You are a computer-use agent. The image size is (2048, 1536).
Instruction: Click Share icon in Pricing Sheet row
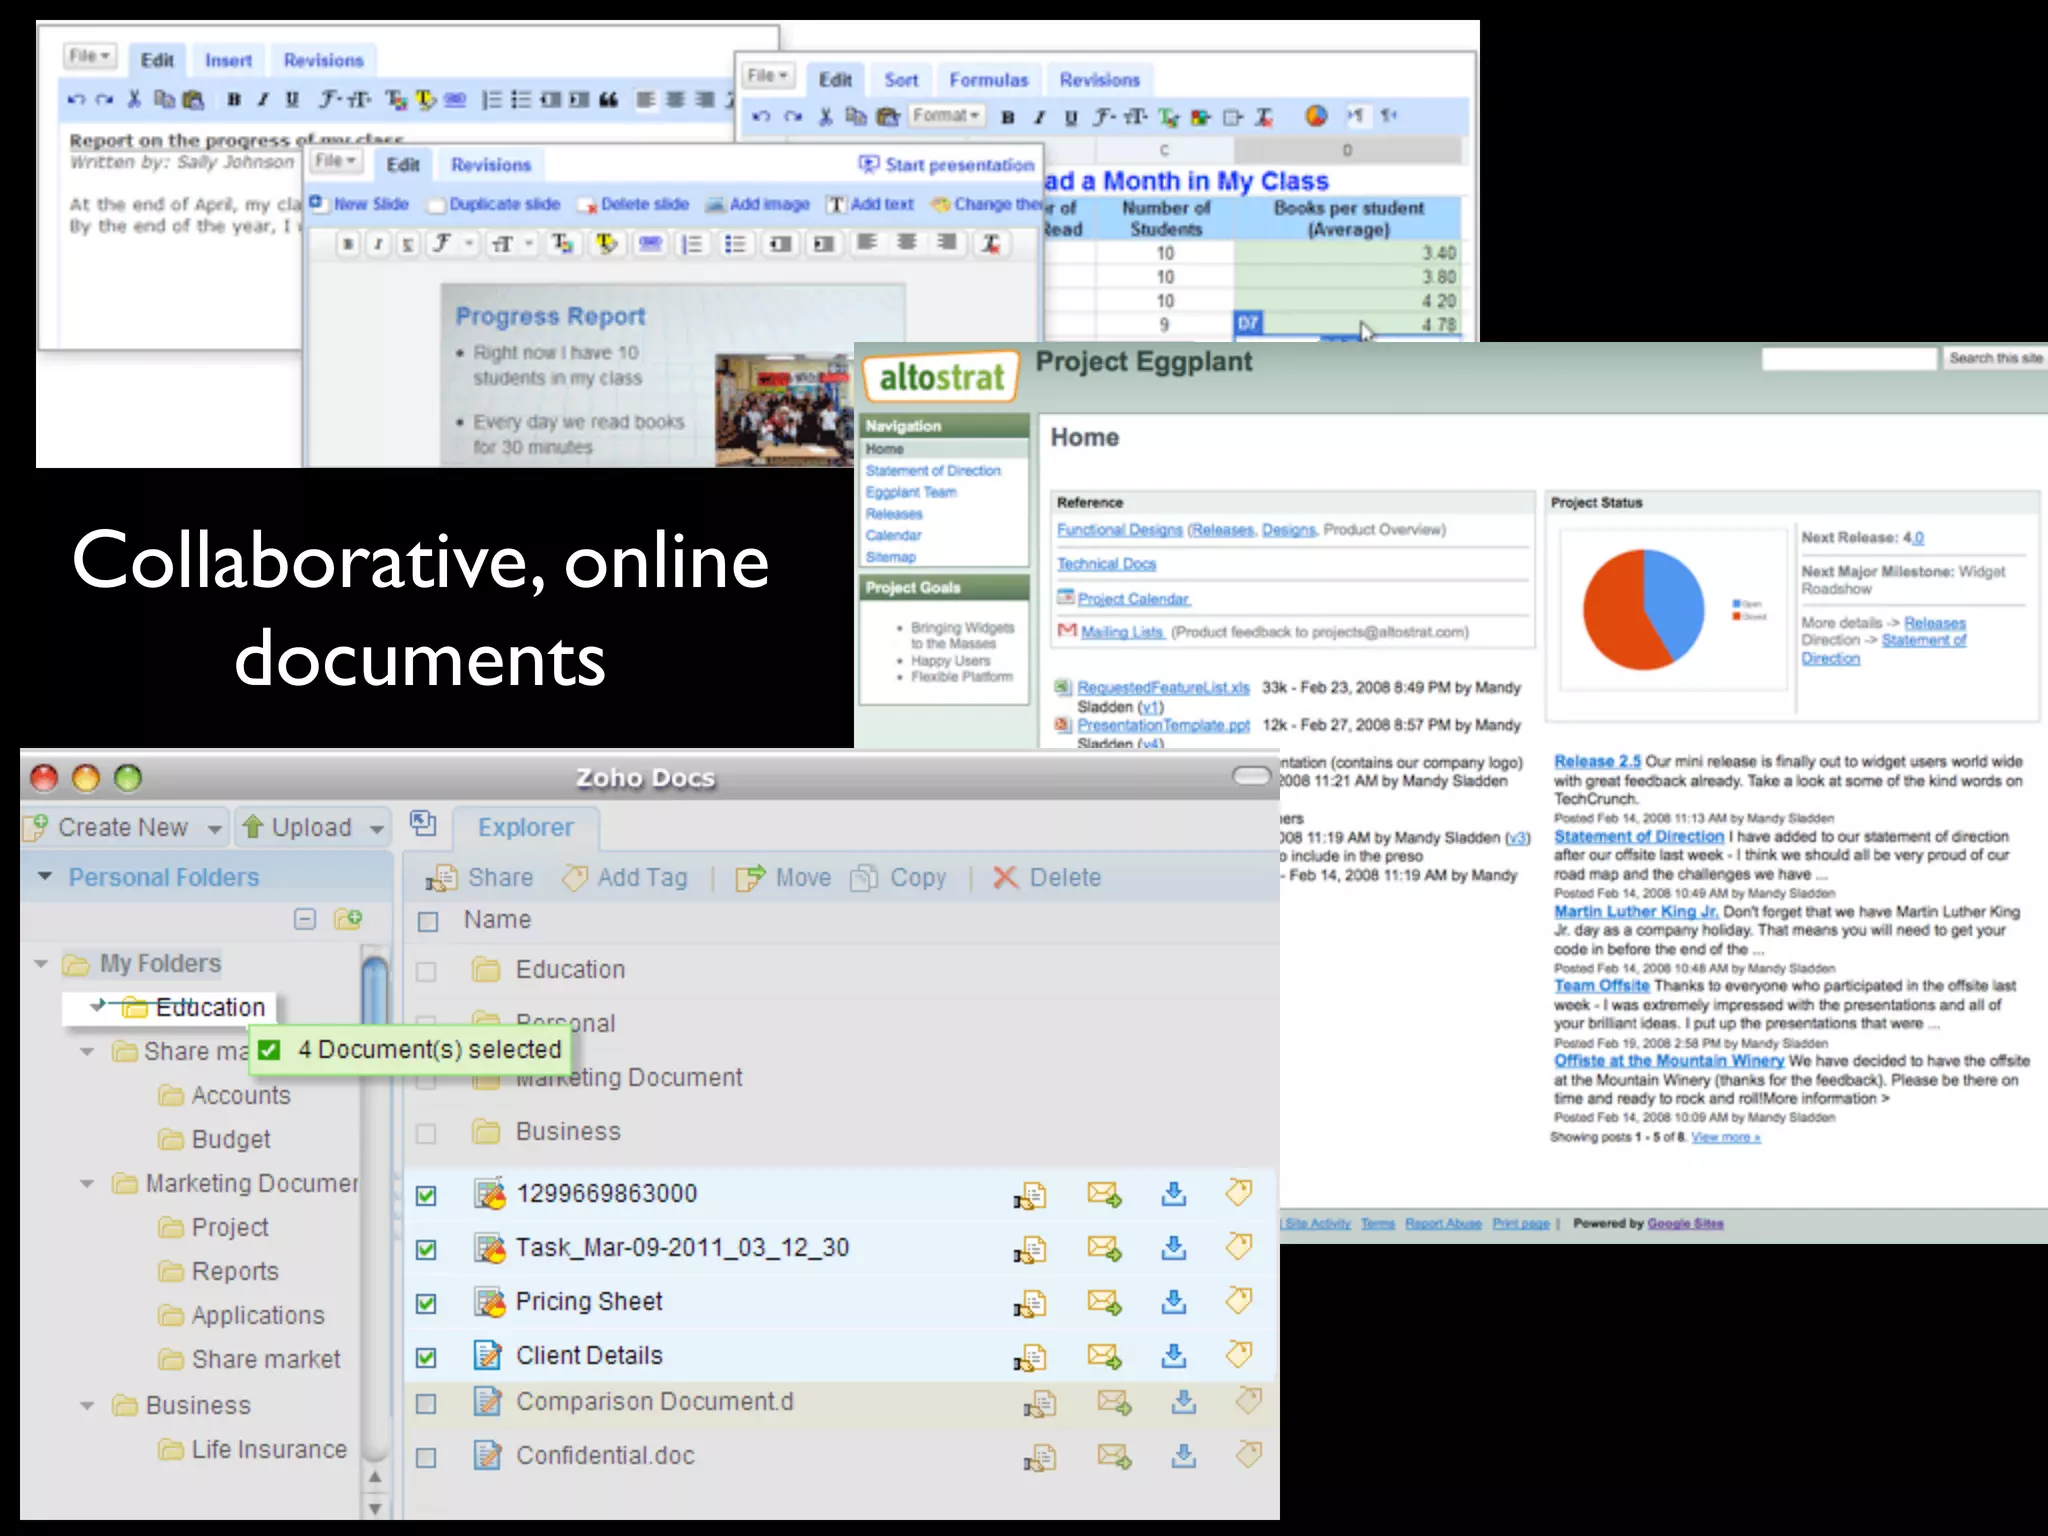(x=1030, y=1303)
